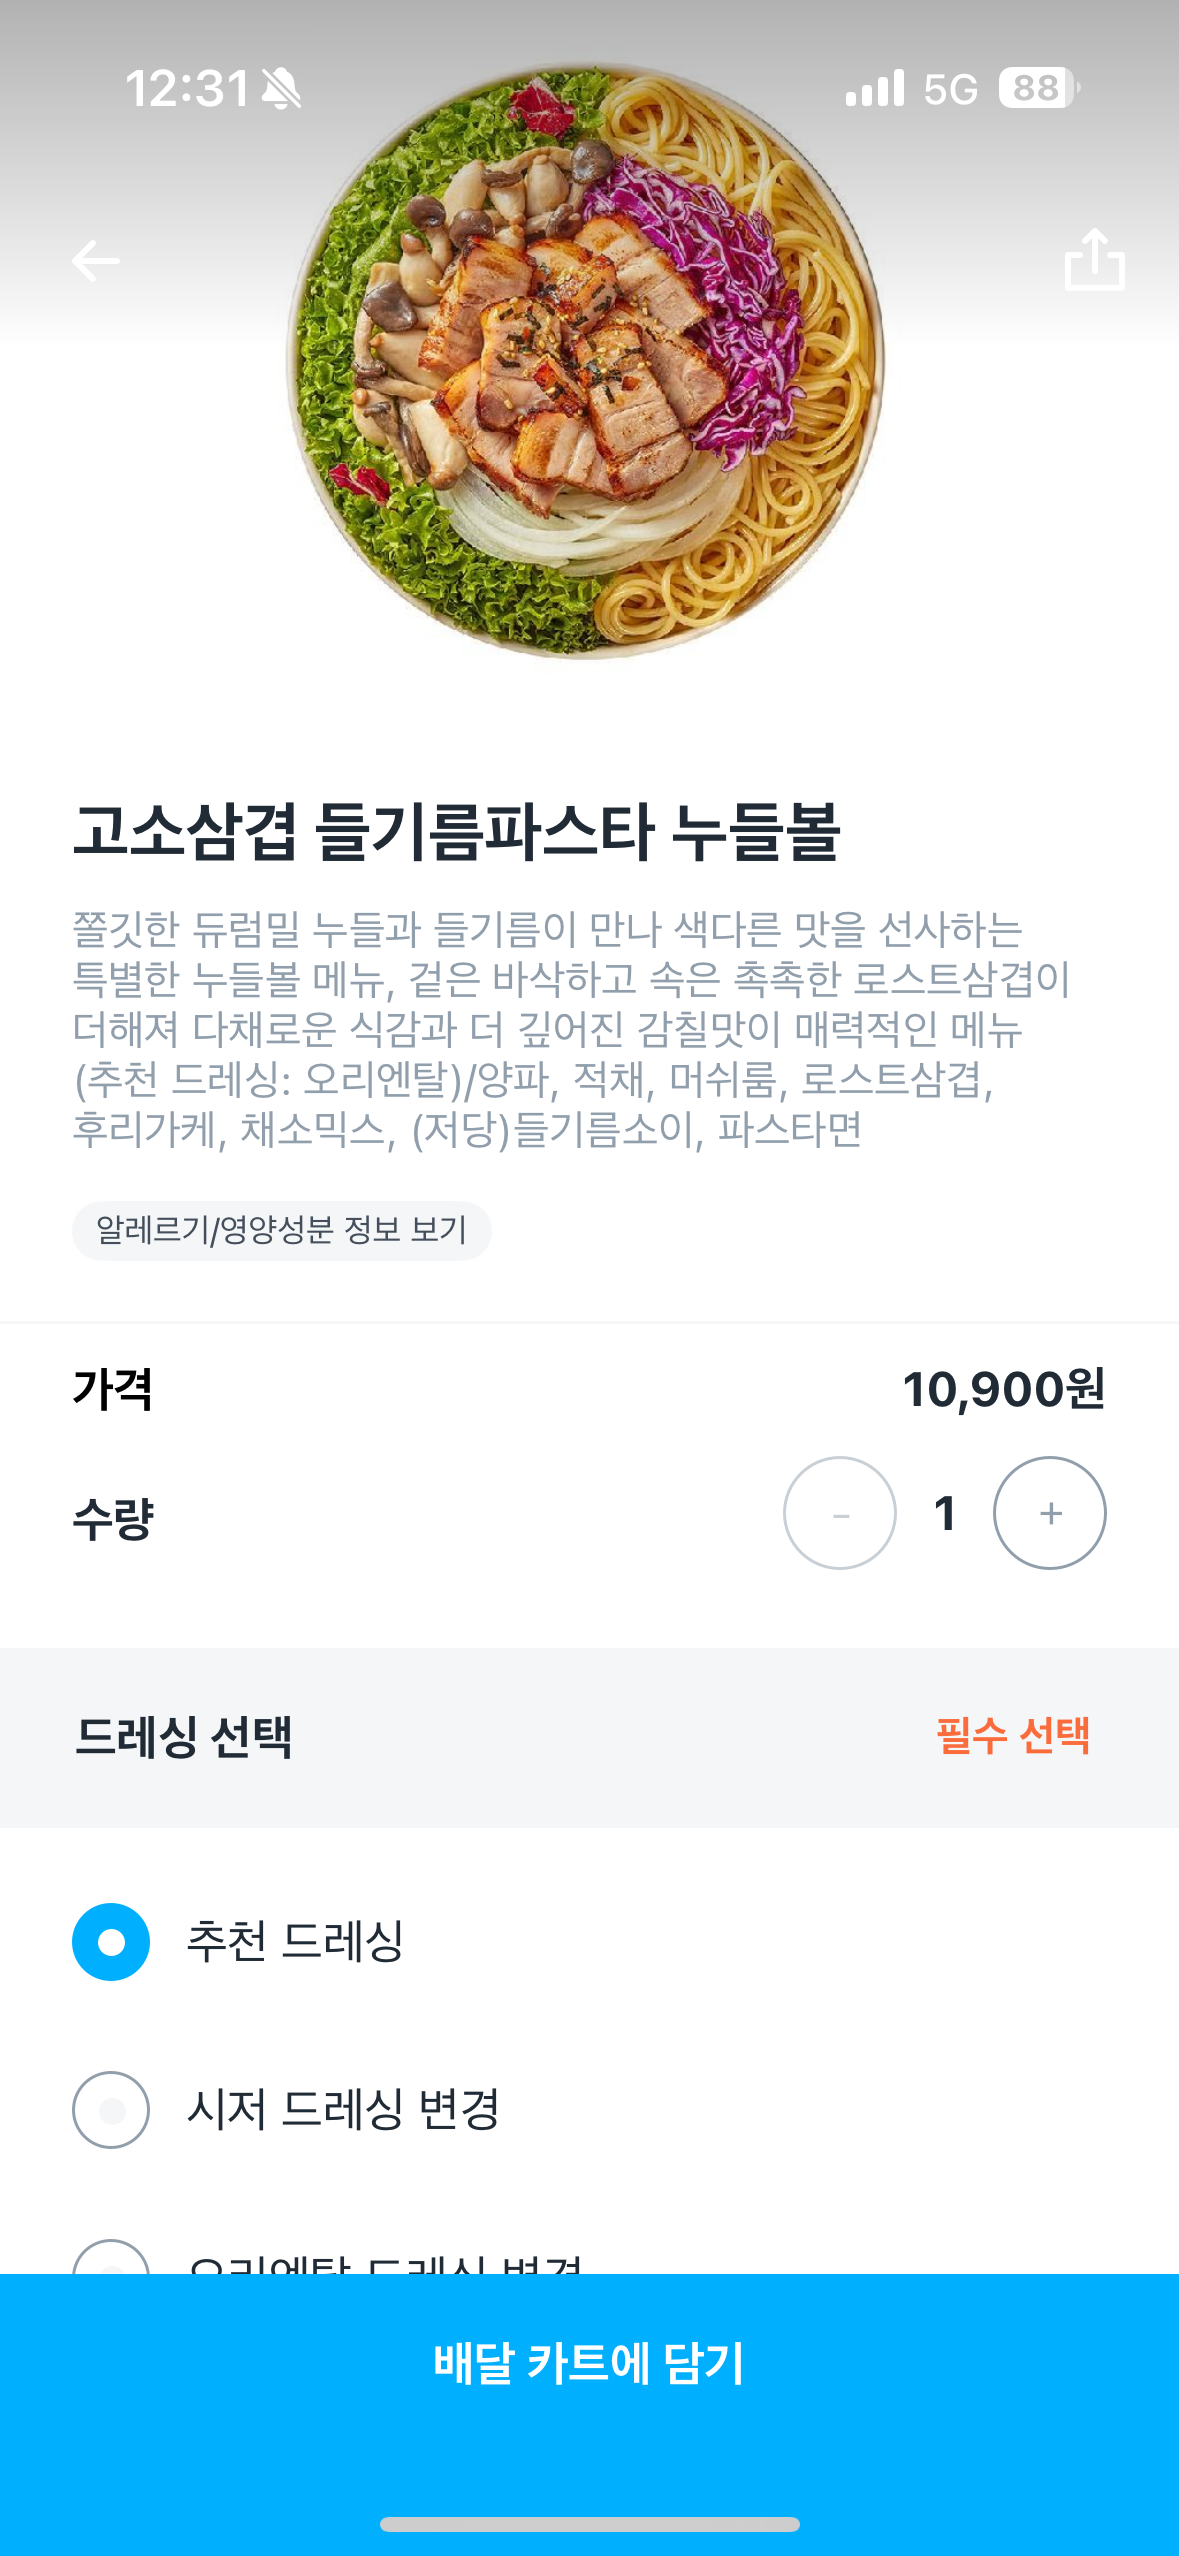The width and height of the screenshot is (1179, 2556).
Task: Tap the 드레싱 선택 section header
Action: pyautogui.click(x=184, y=1737)
